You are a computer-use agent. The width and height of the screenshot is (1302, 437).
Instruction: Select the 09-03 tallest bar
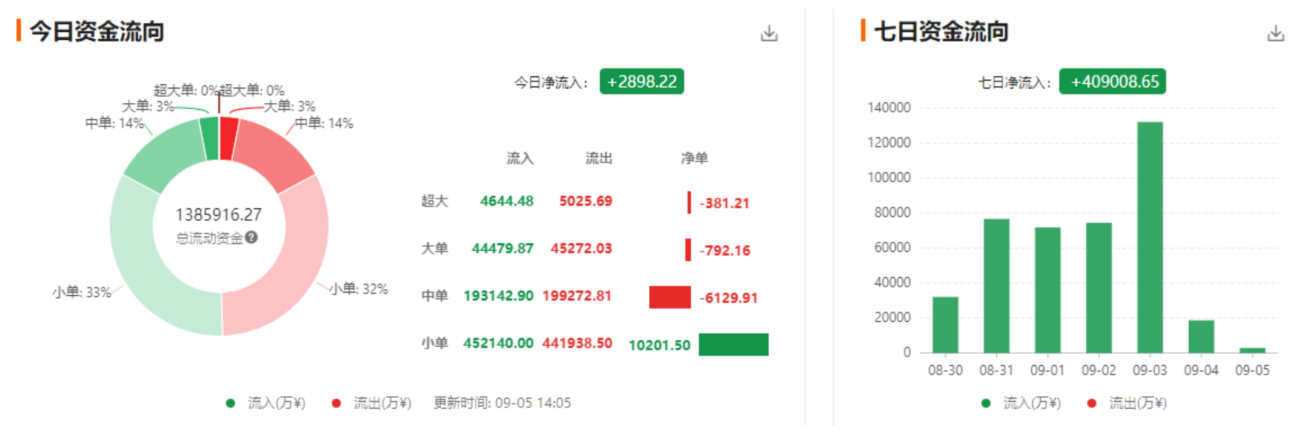[x=1149, y=237]
